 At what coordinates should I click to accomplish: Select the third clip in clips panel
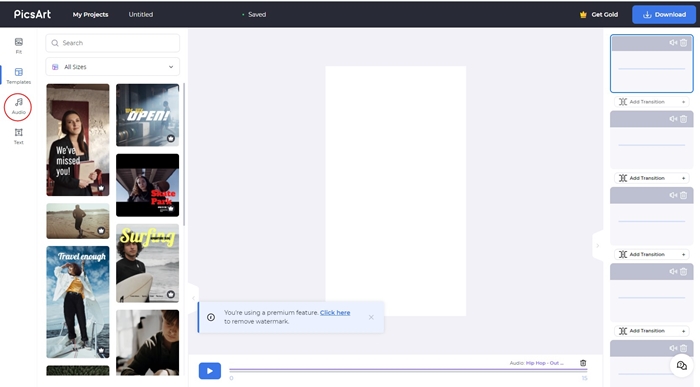tap(652, 216)
